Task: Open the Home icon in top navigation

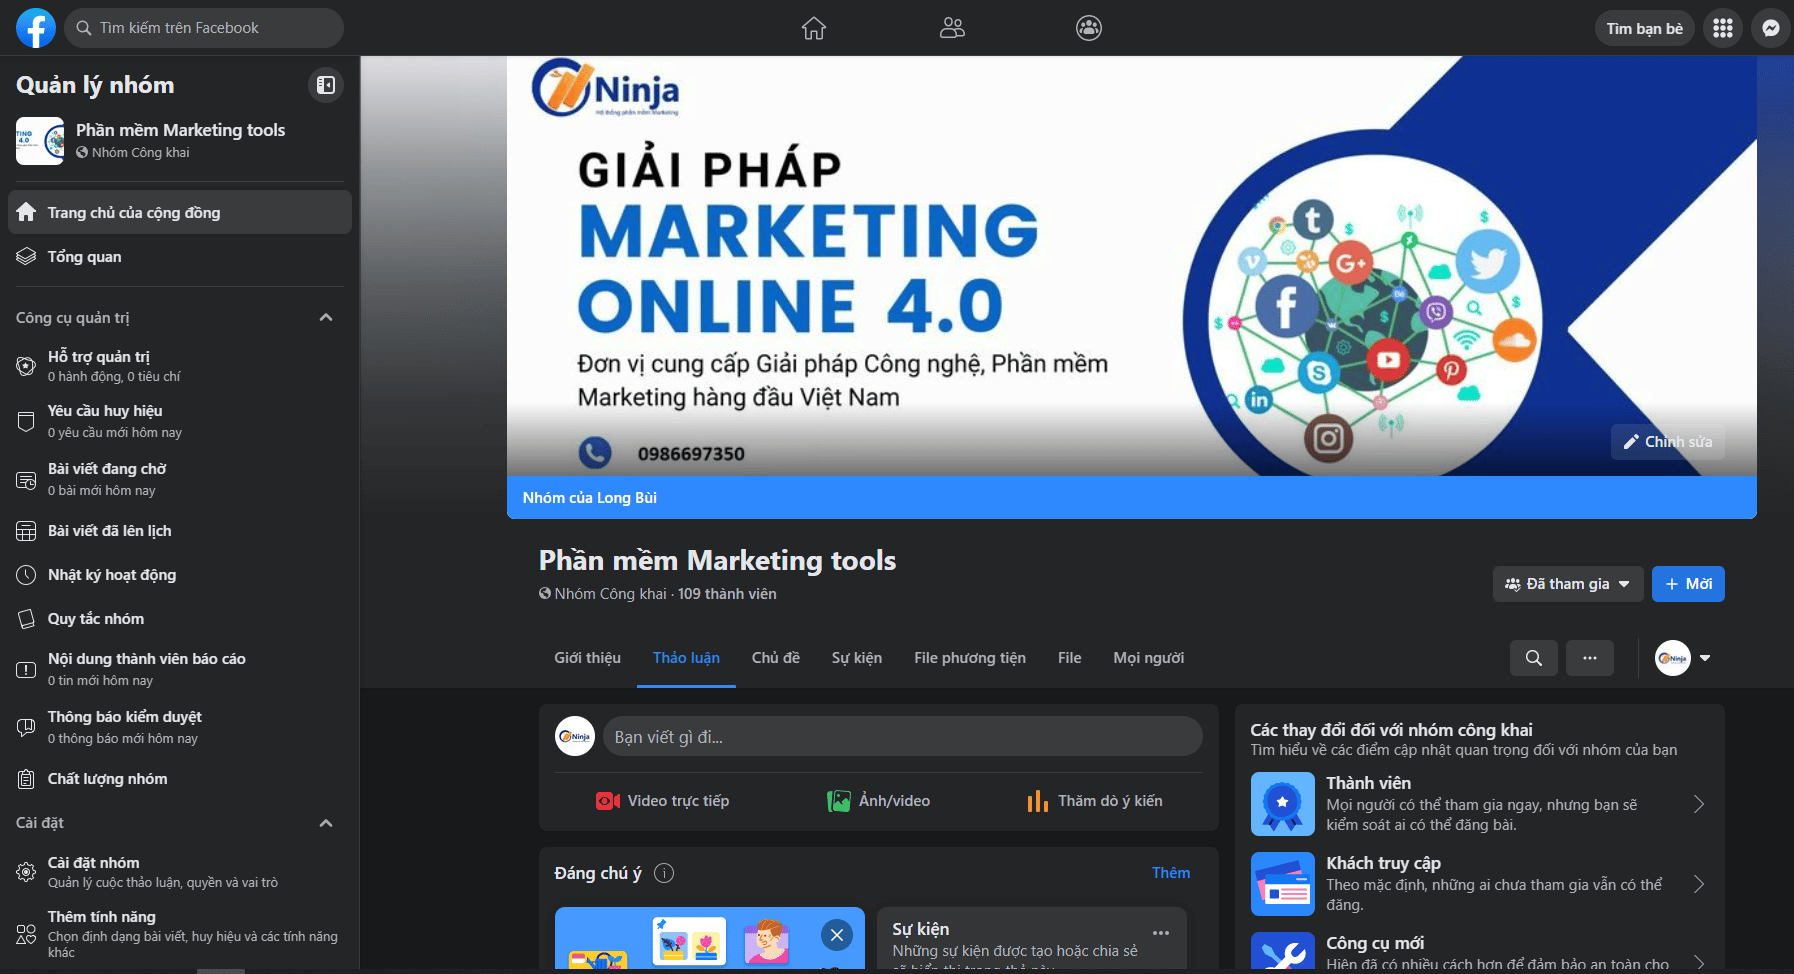Action: [x=814, y=28]
